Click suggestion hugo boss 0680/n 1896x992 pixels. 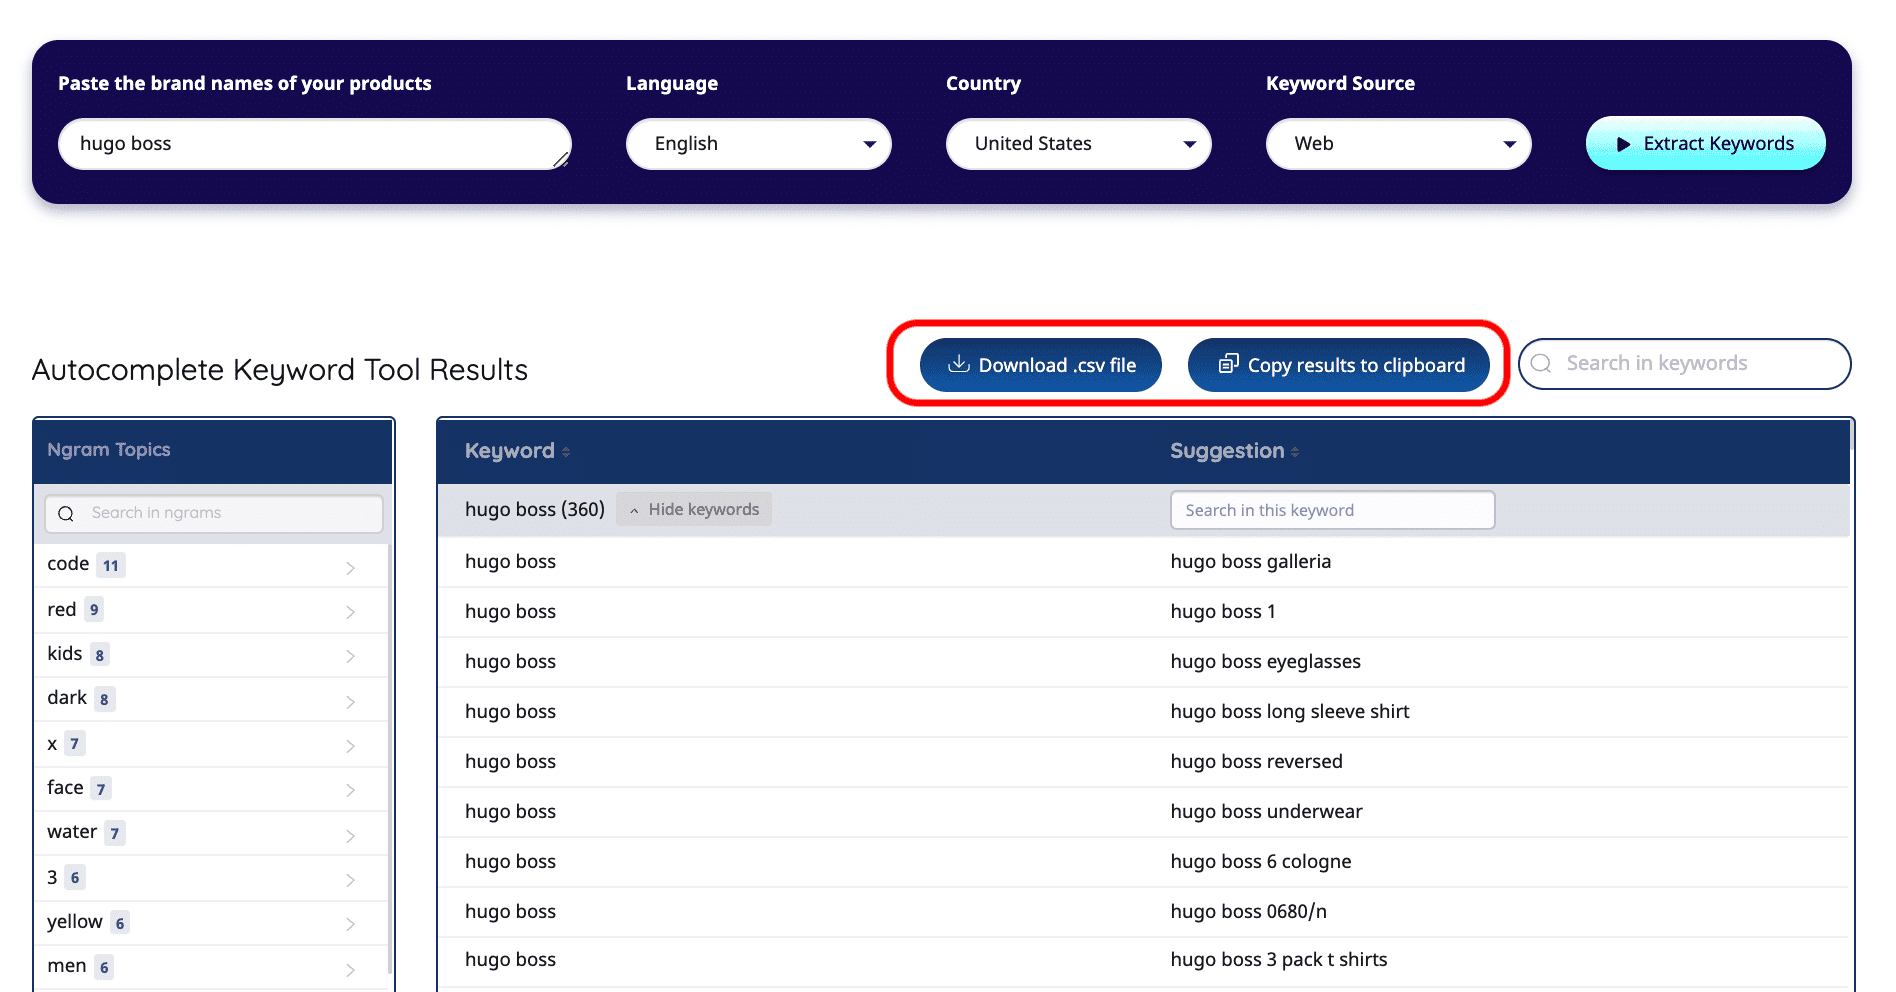click(1248, 912)
